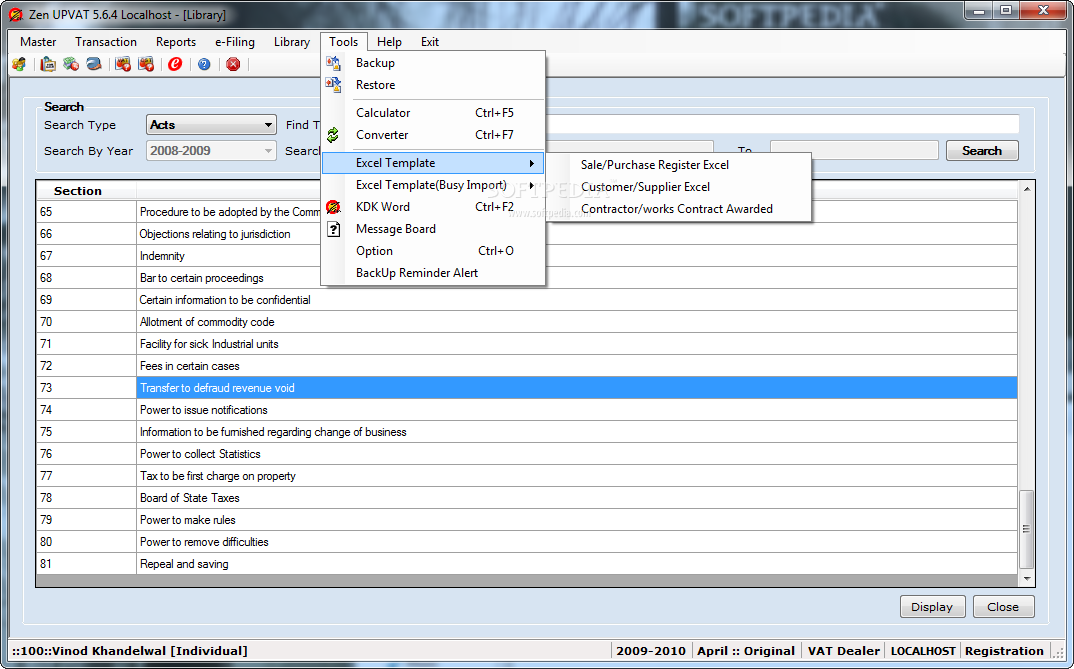Image resolution: width=1074 pixels, height=669 pixels.
Task: Click 'VAT Dealer' in status bar
Action: 843,651
